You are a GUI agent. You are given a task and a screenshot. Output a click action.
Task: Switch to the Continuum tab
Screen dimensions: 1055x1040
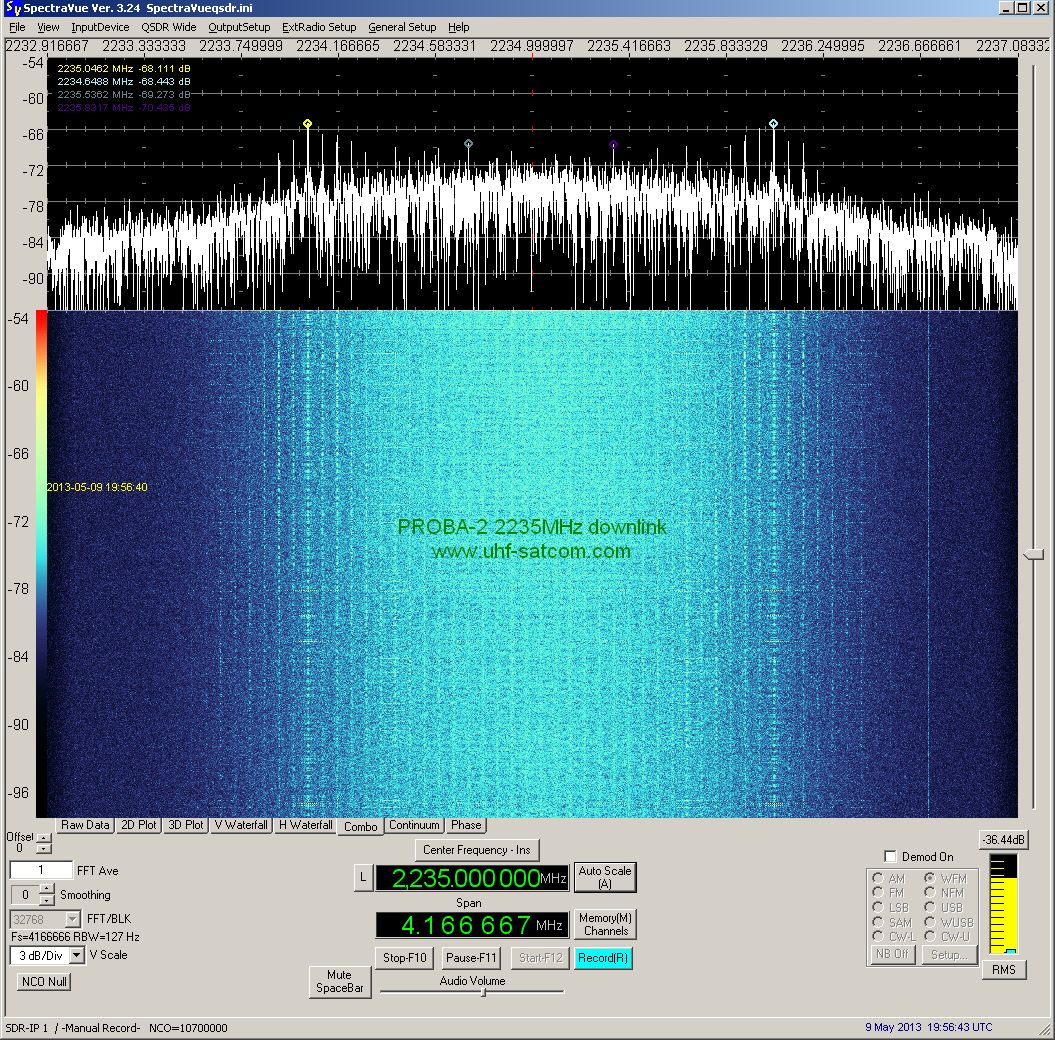414,826
